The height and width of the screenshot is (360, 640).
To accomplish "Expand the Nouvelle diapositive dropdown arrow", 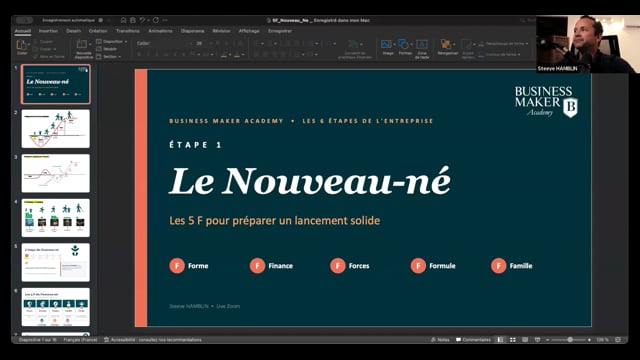I will (x=90, y=44).
